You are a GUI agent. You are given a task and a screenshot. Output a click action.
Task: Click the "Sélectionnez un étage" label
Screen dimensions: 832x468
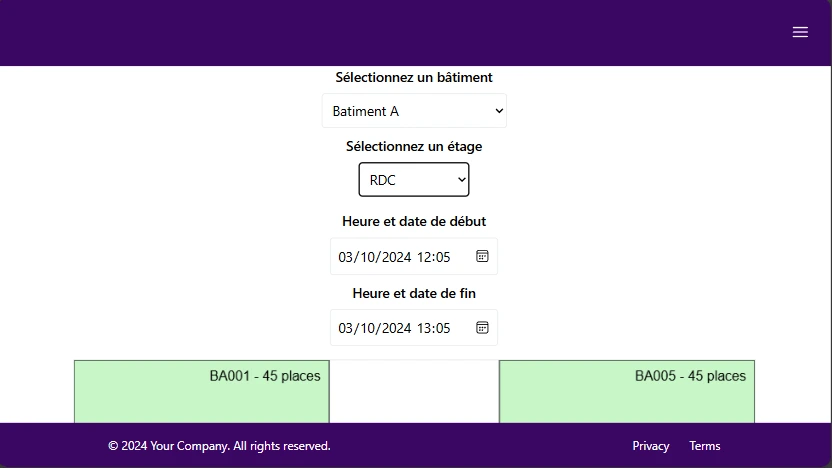click(414, 146)
